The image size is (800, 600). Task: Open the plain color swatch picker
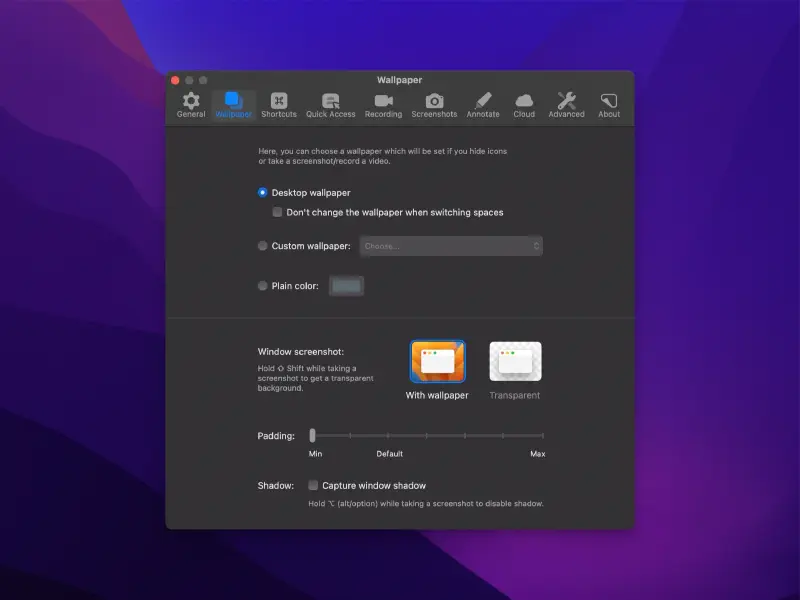(345, 285)
